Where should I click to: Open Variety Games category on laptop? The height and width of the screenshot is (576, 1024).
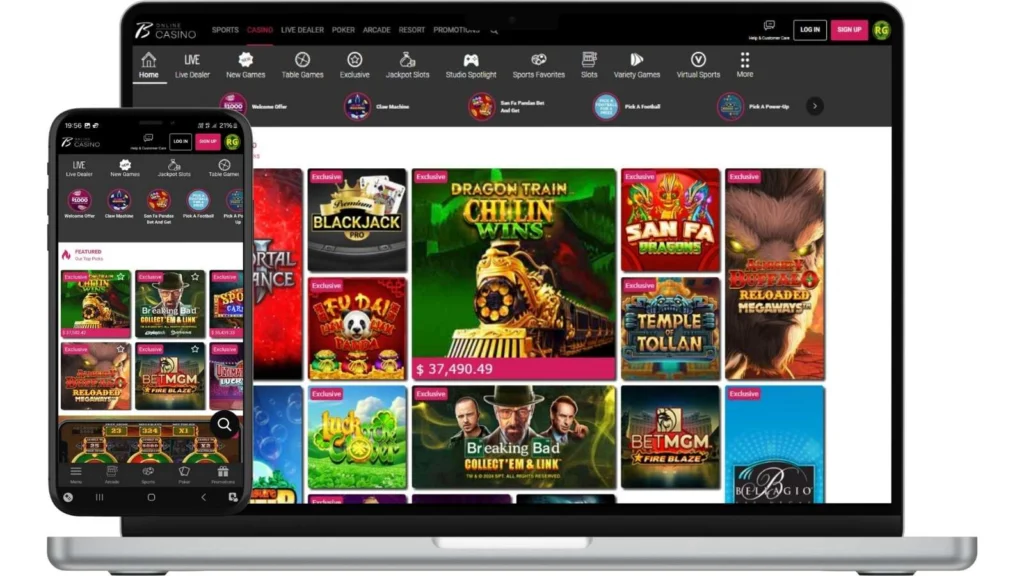click(x=637, y=65)
